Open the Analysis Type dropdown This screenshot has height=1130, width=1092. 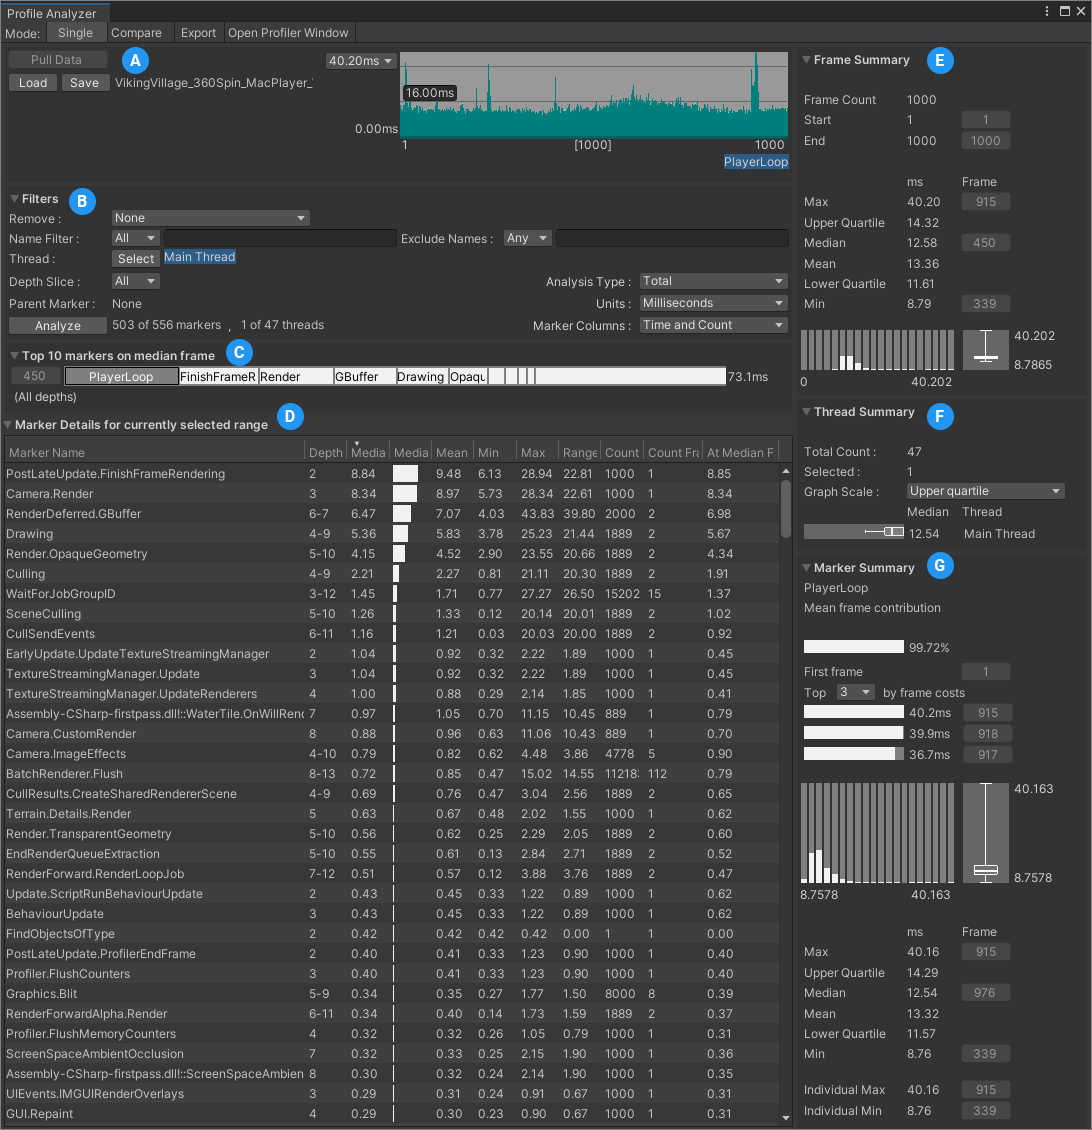(x=713, y=281)
